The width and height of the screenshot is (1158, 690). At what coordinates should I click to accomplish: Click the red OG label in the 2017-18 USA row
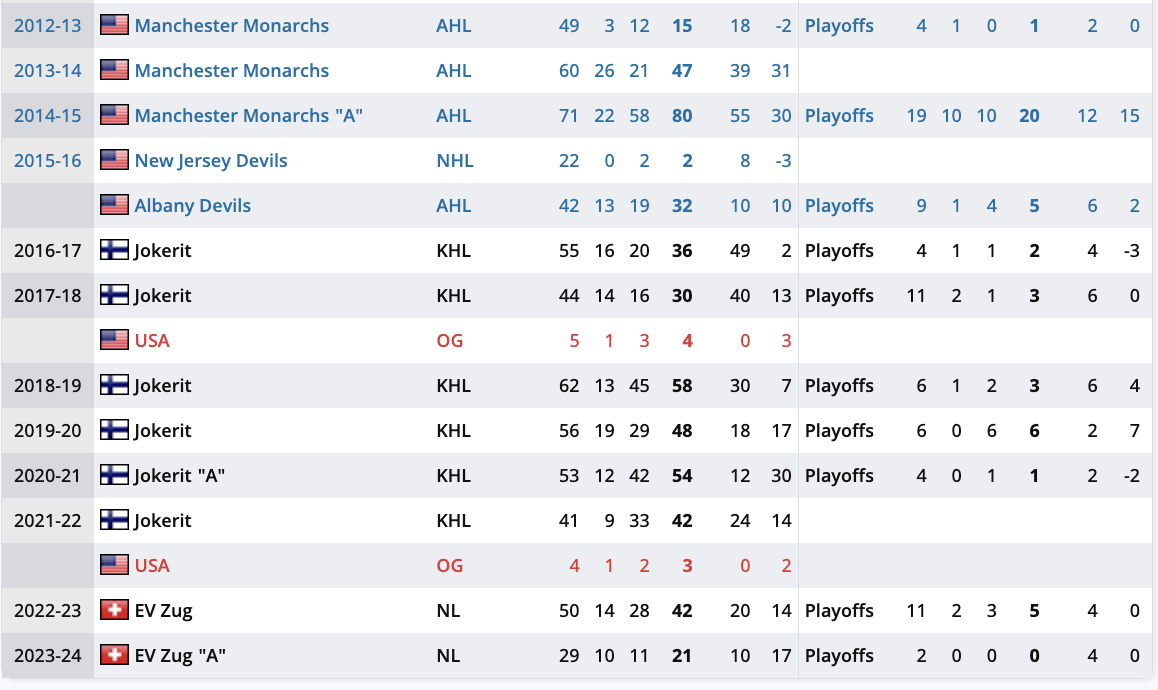tap(450, 341)
